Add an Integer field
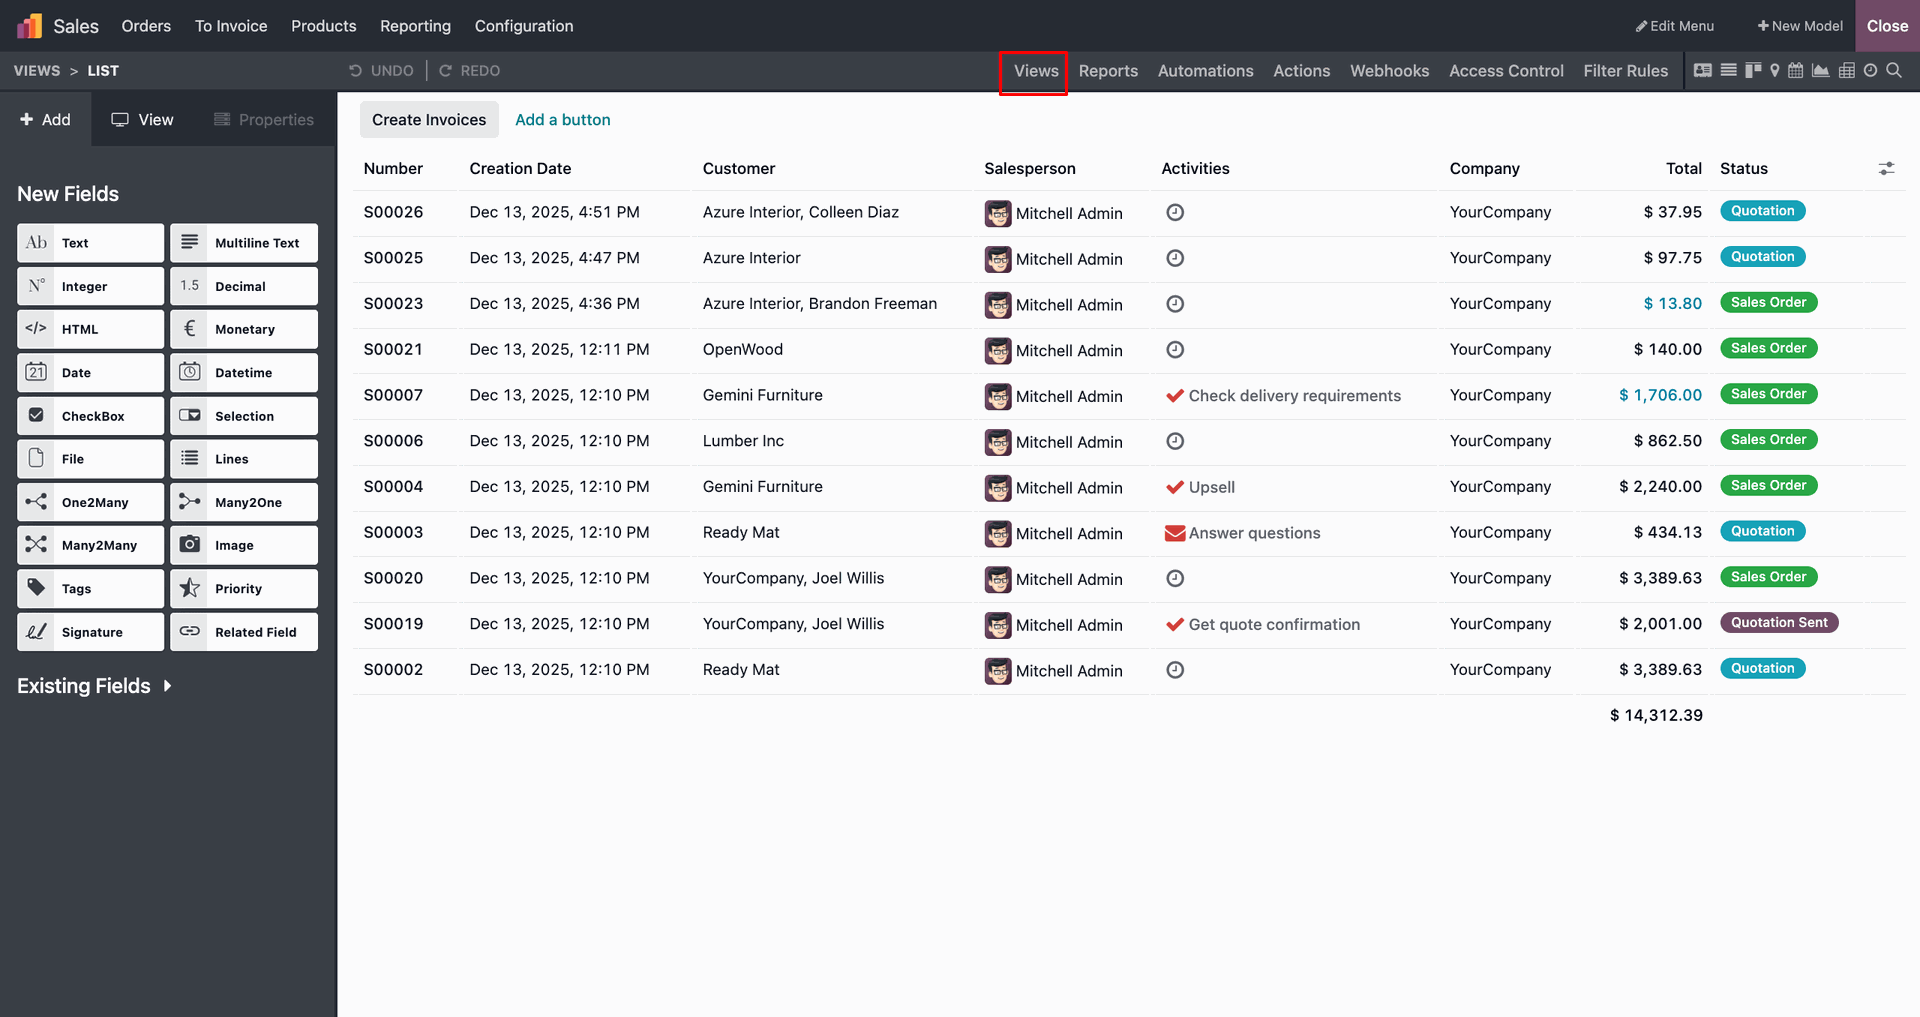The height and width of the screenshot is (1017, 1920). [x=90, y=286]
